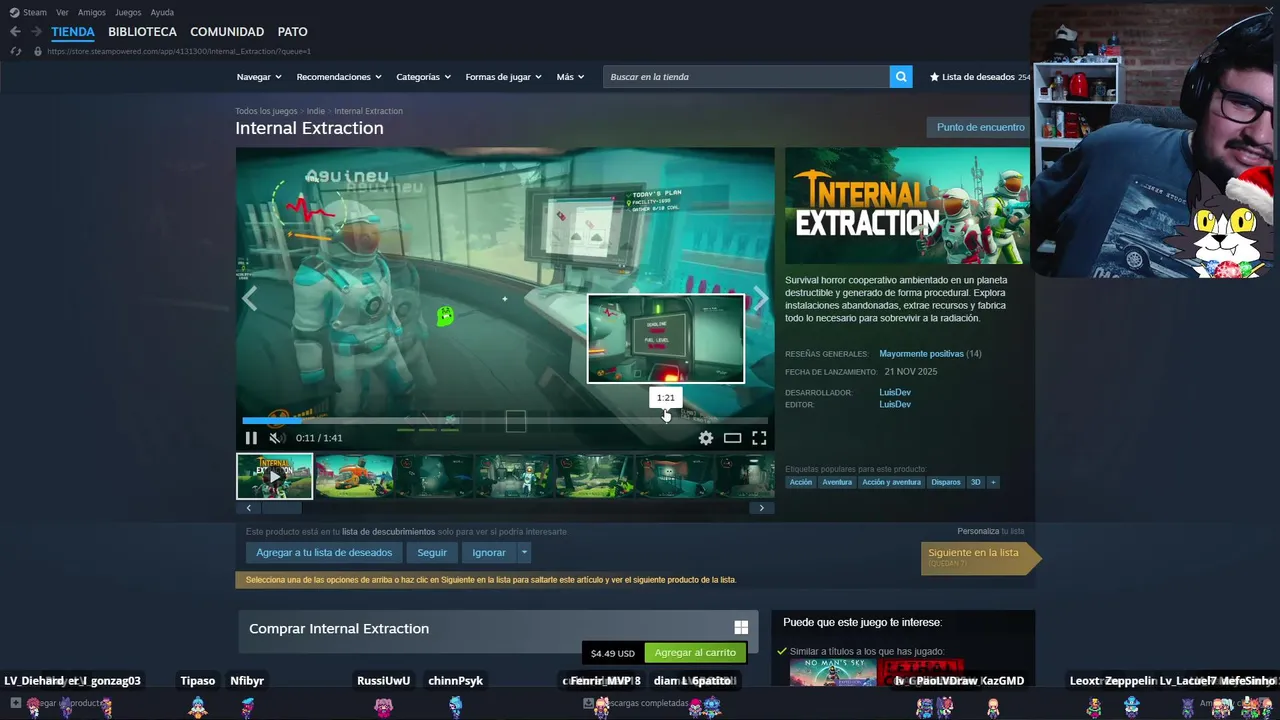Select the orange vehicle screenshot thumbnail
Viewport: 1280px width, 720px height.
(354, 476)
